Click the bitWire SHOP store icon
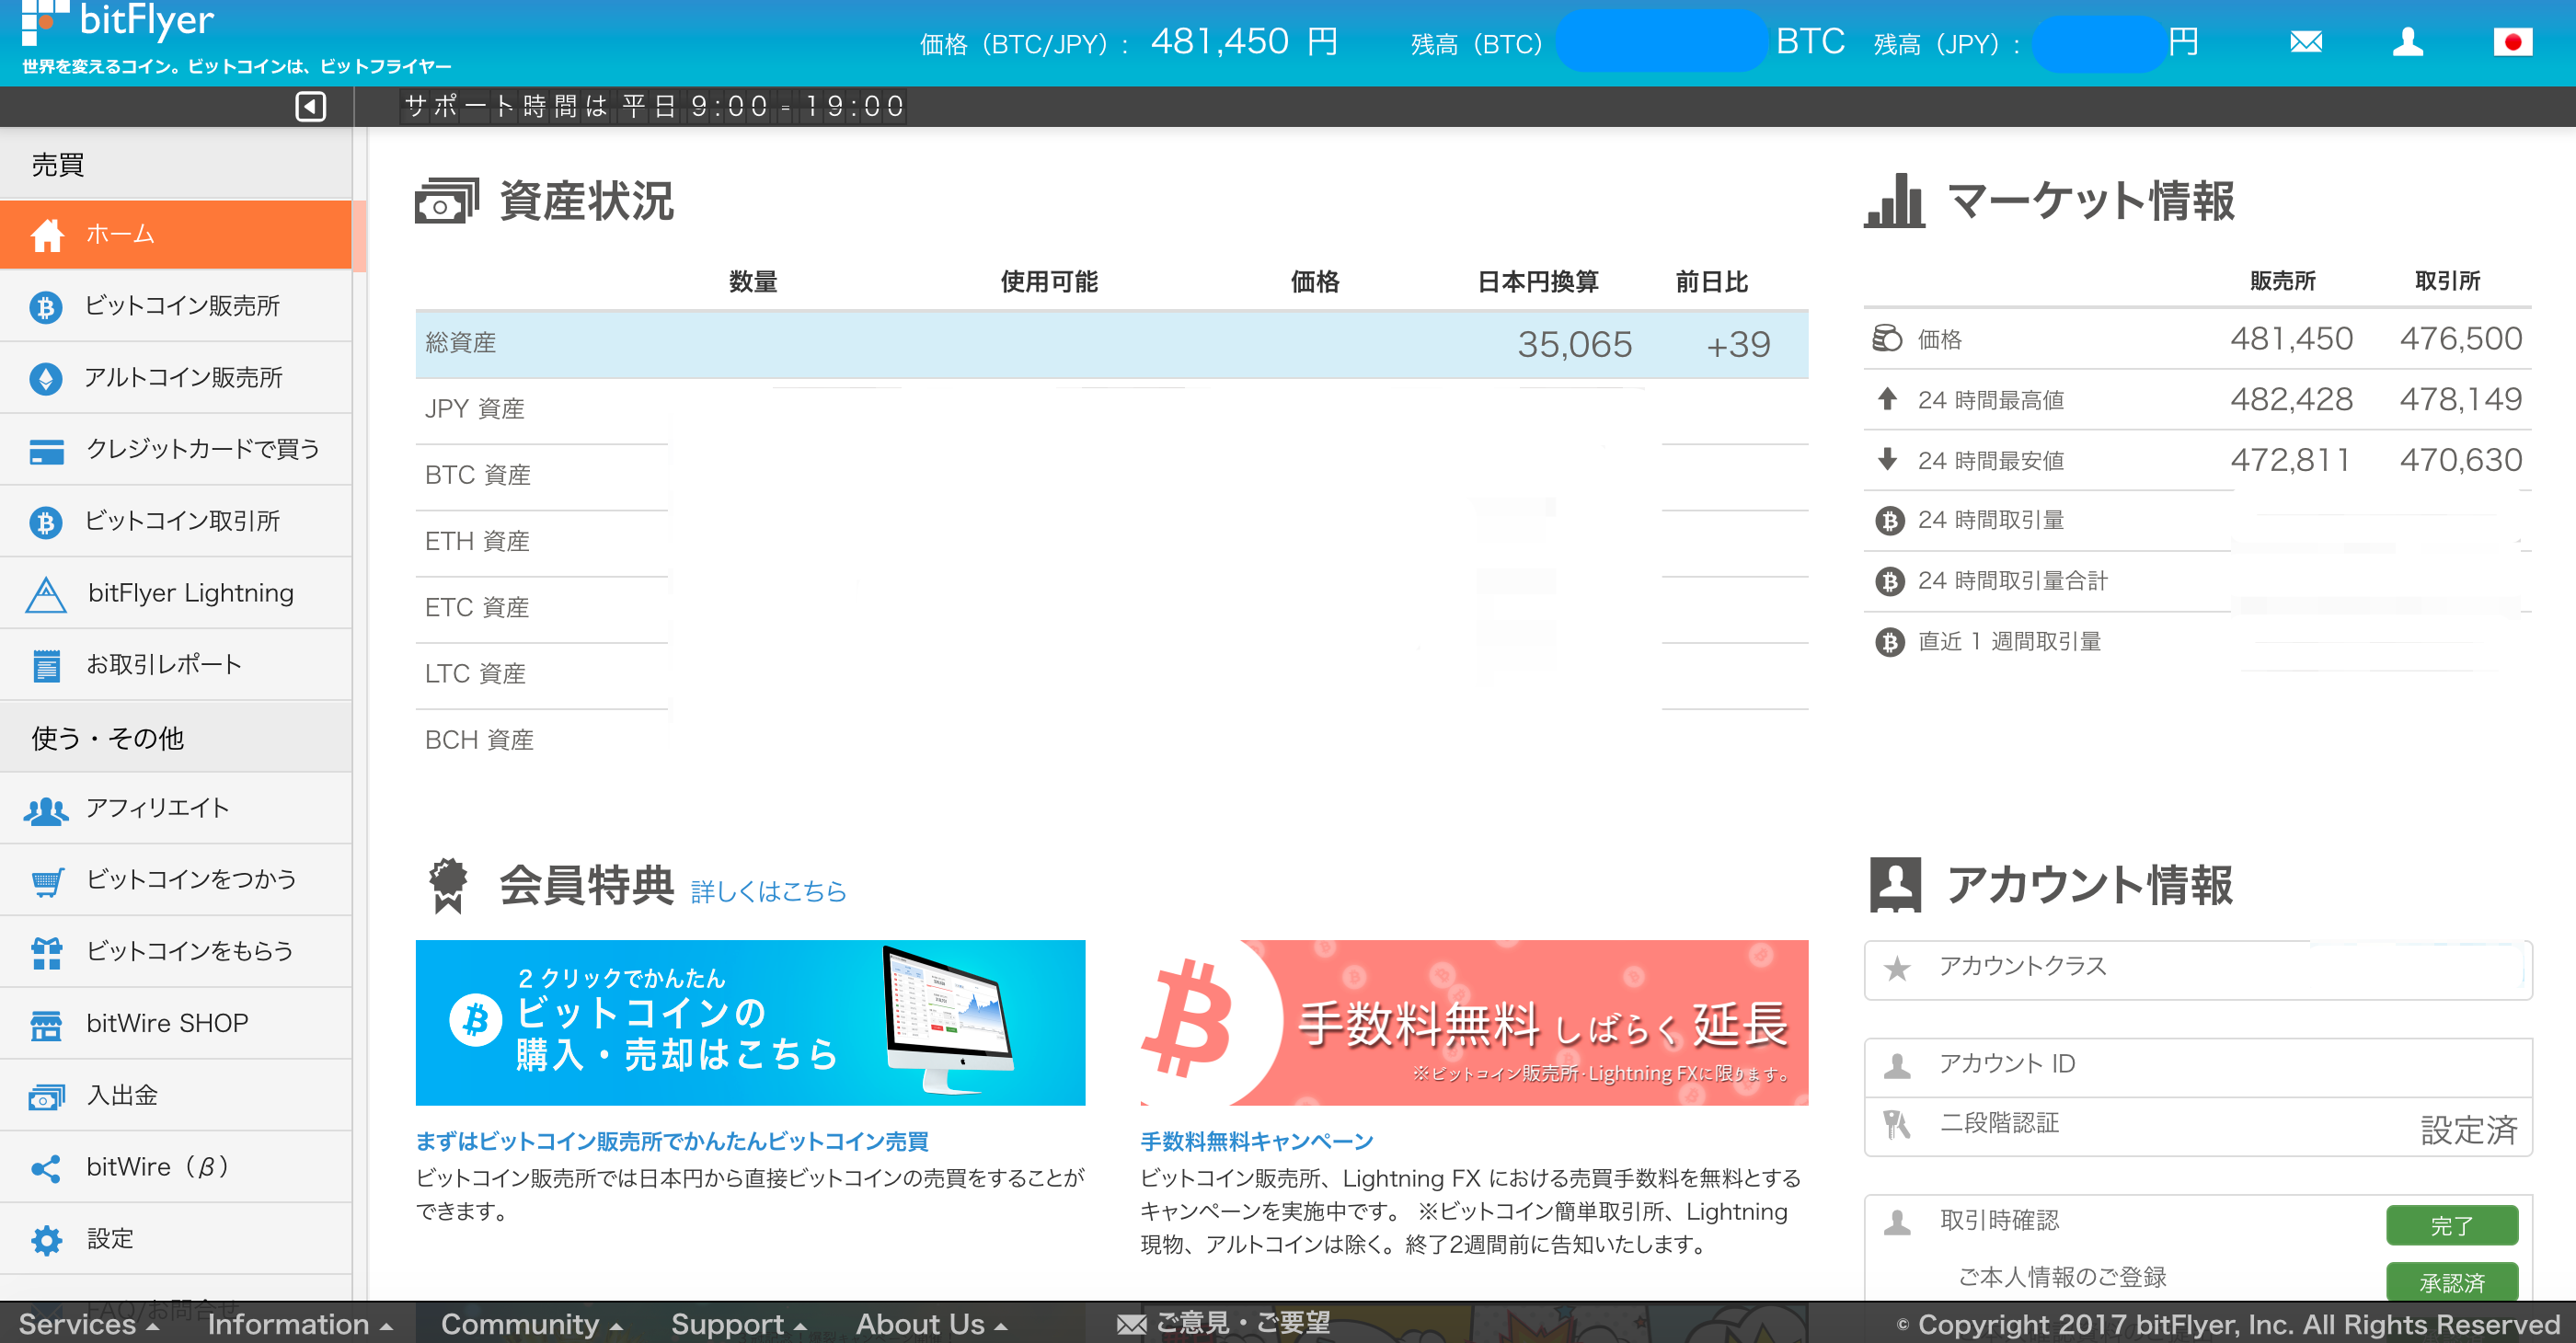 tap(46, 1024)
